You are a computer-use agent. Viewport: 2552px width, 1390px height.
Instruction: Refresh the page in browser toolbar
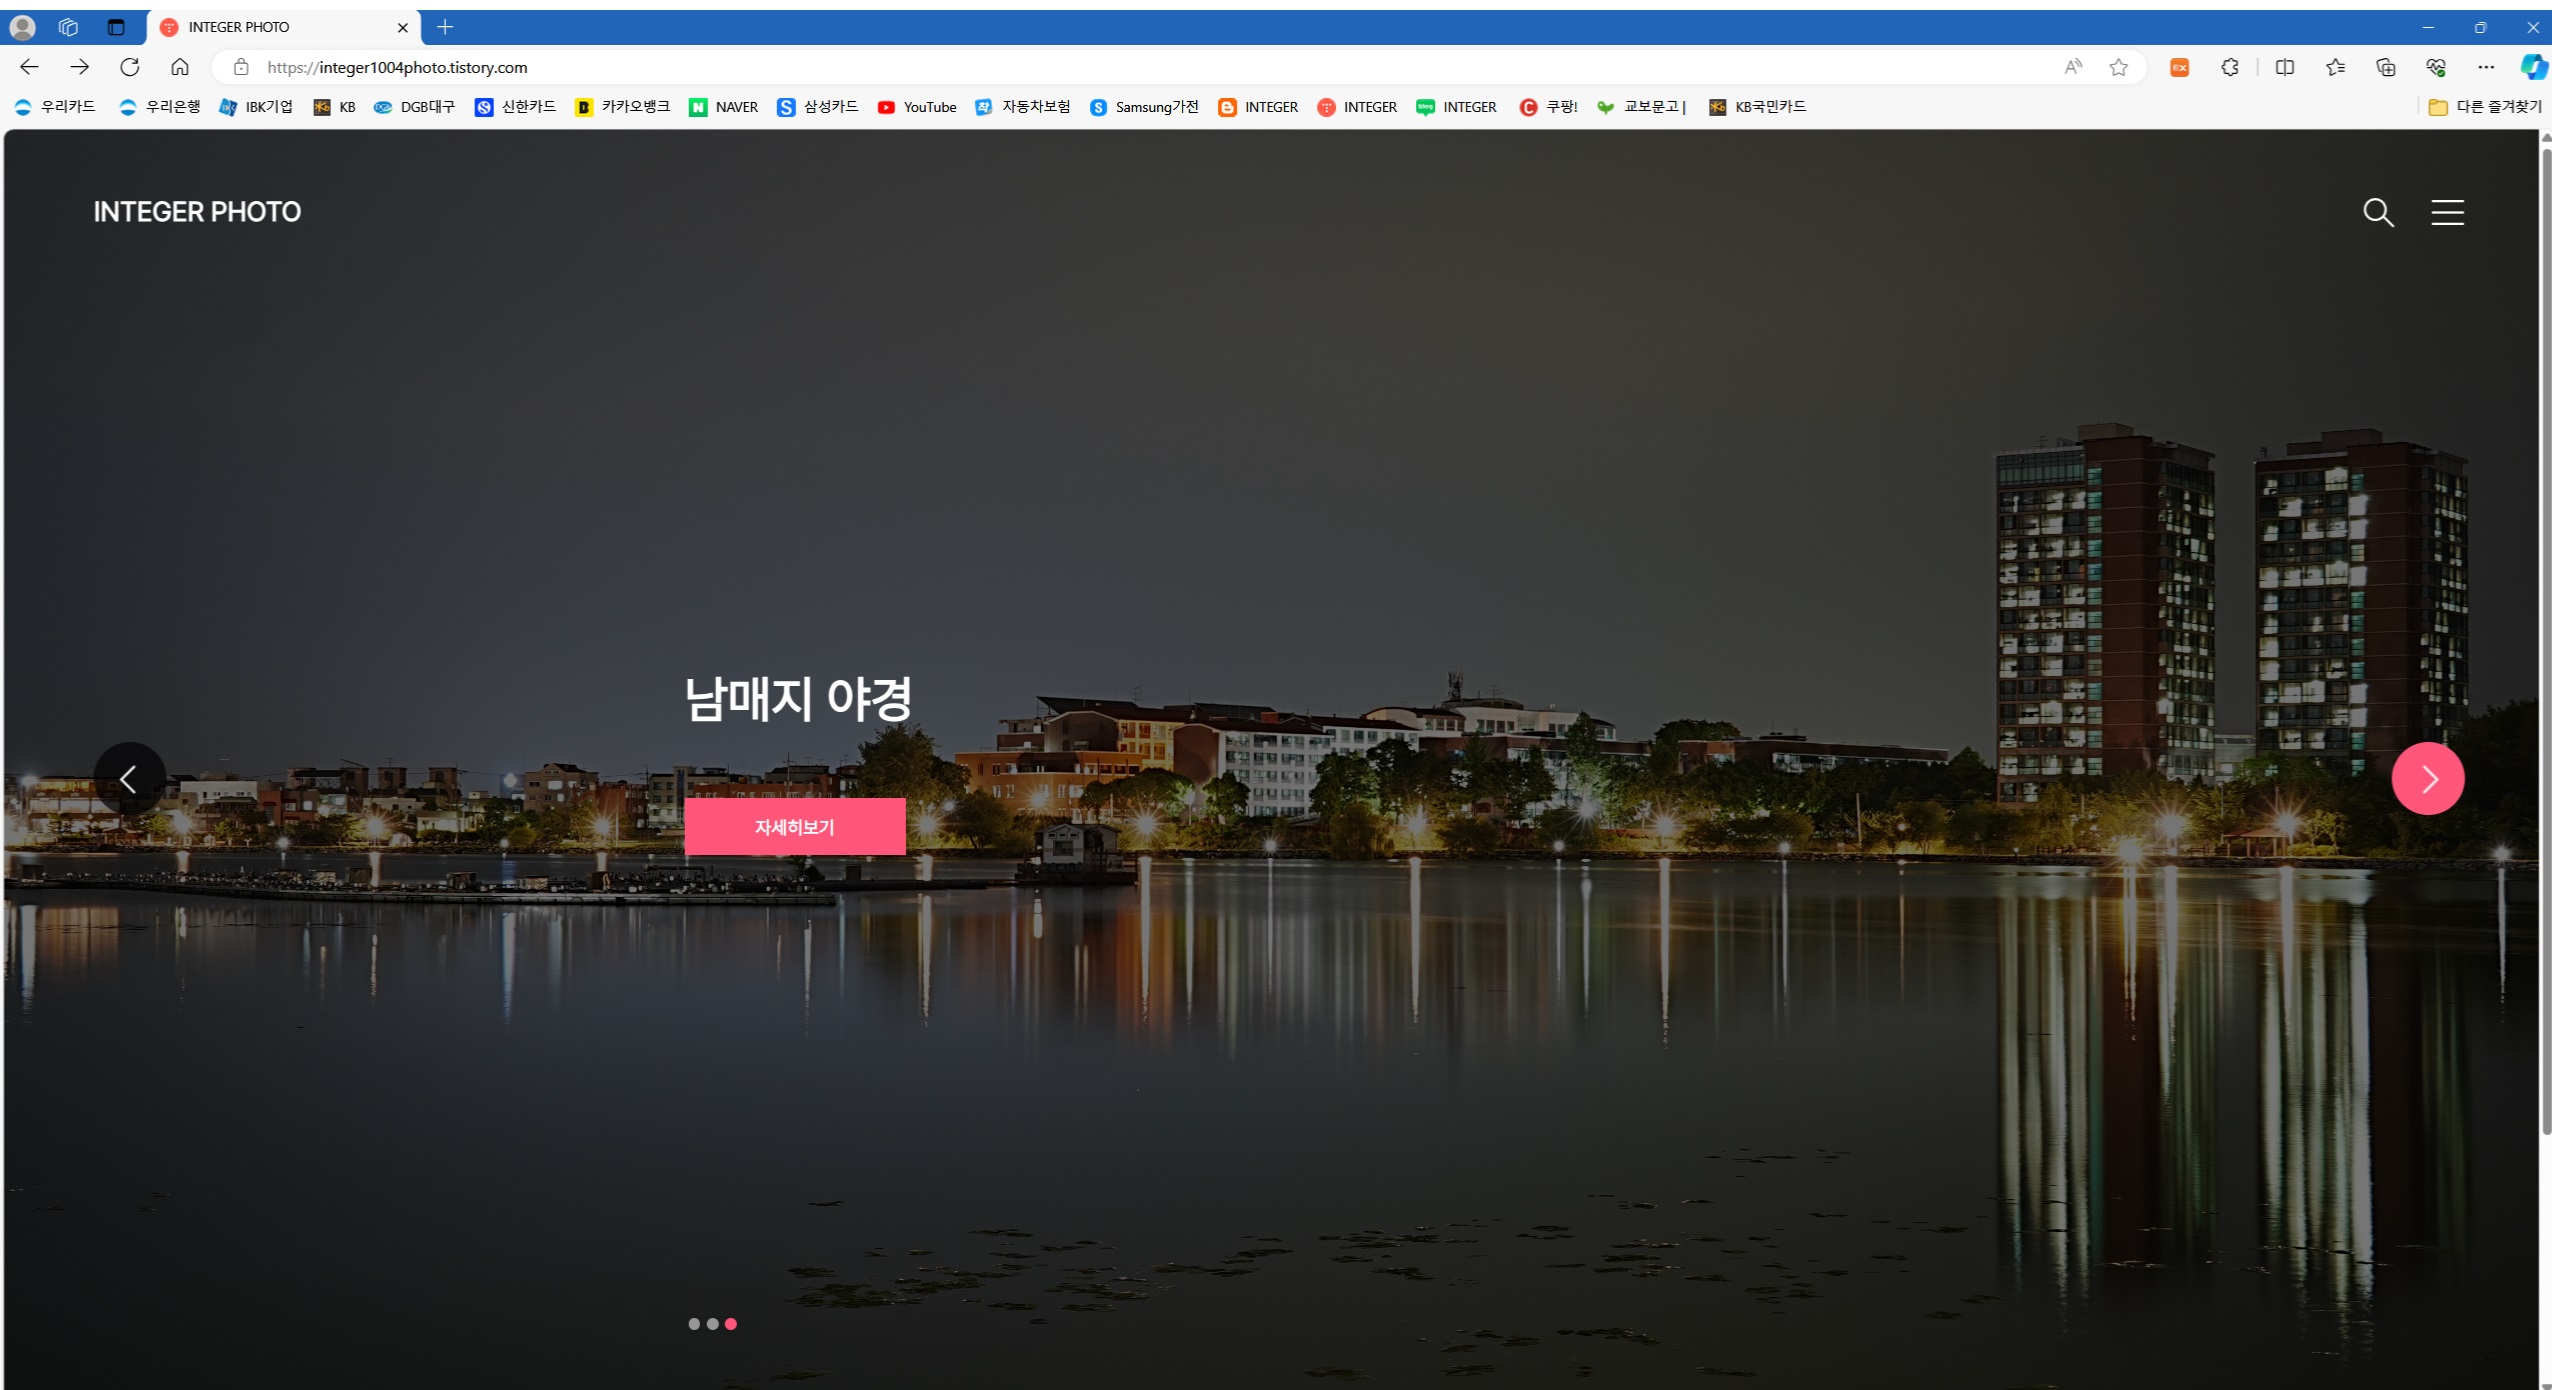[x=130, y=67]
